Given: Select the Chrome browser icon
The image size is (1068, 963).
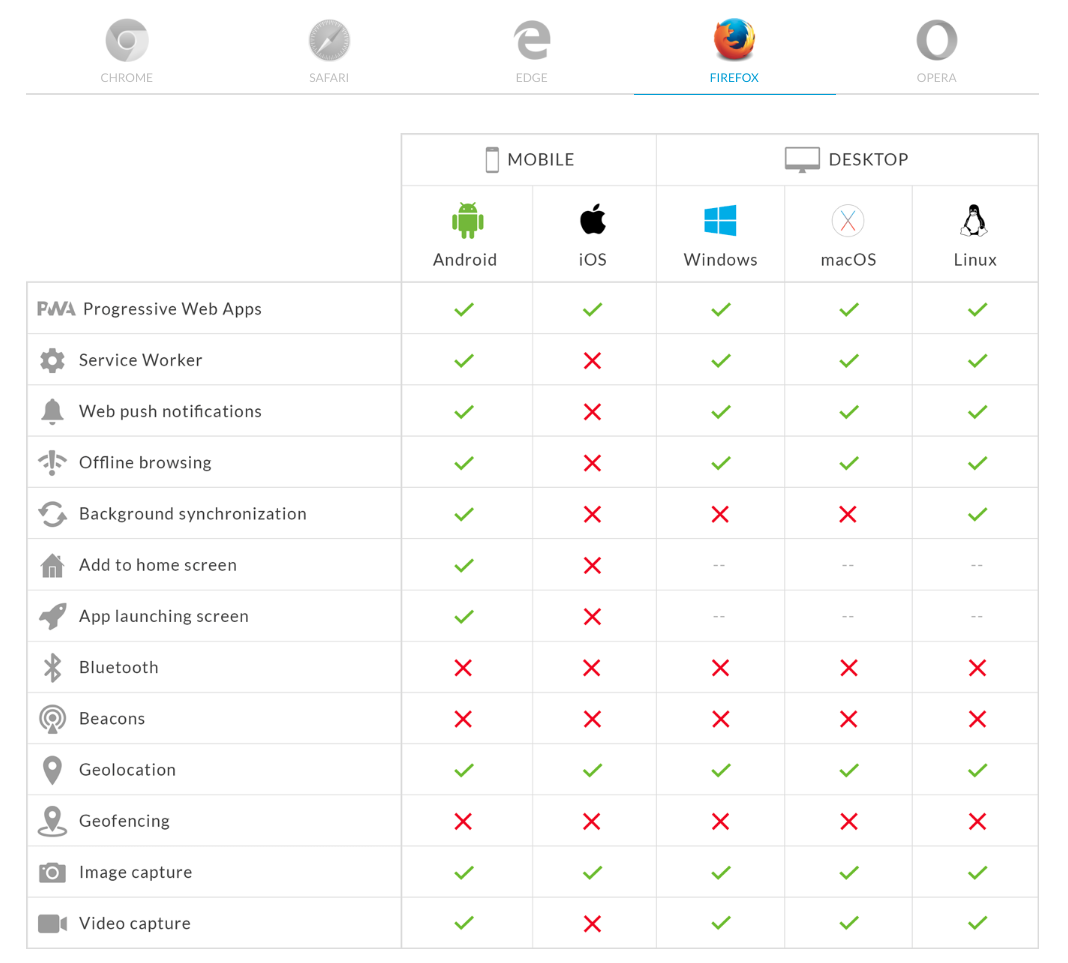Looking at the screenshot, I should click(127, 40).
